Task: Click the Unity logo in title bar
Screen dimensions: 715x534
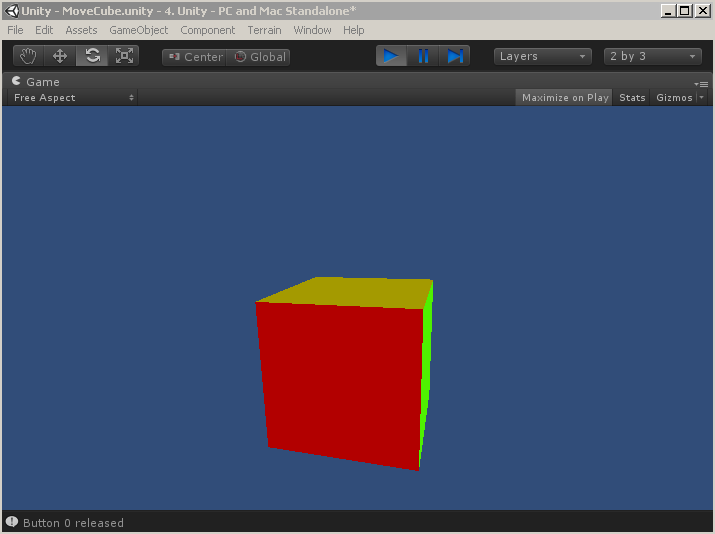Action: [x=11, y=10]
